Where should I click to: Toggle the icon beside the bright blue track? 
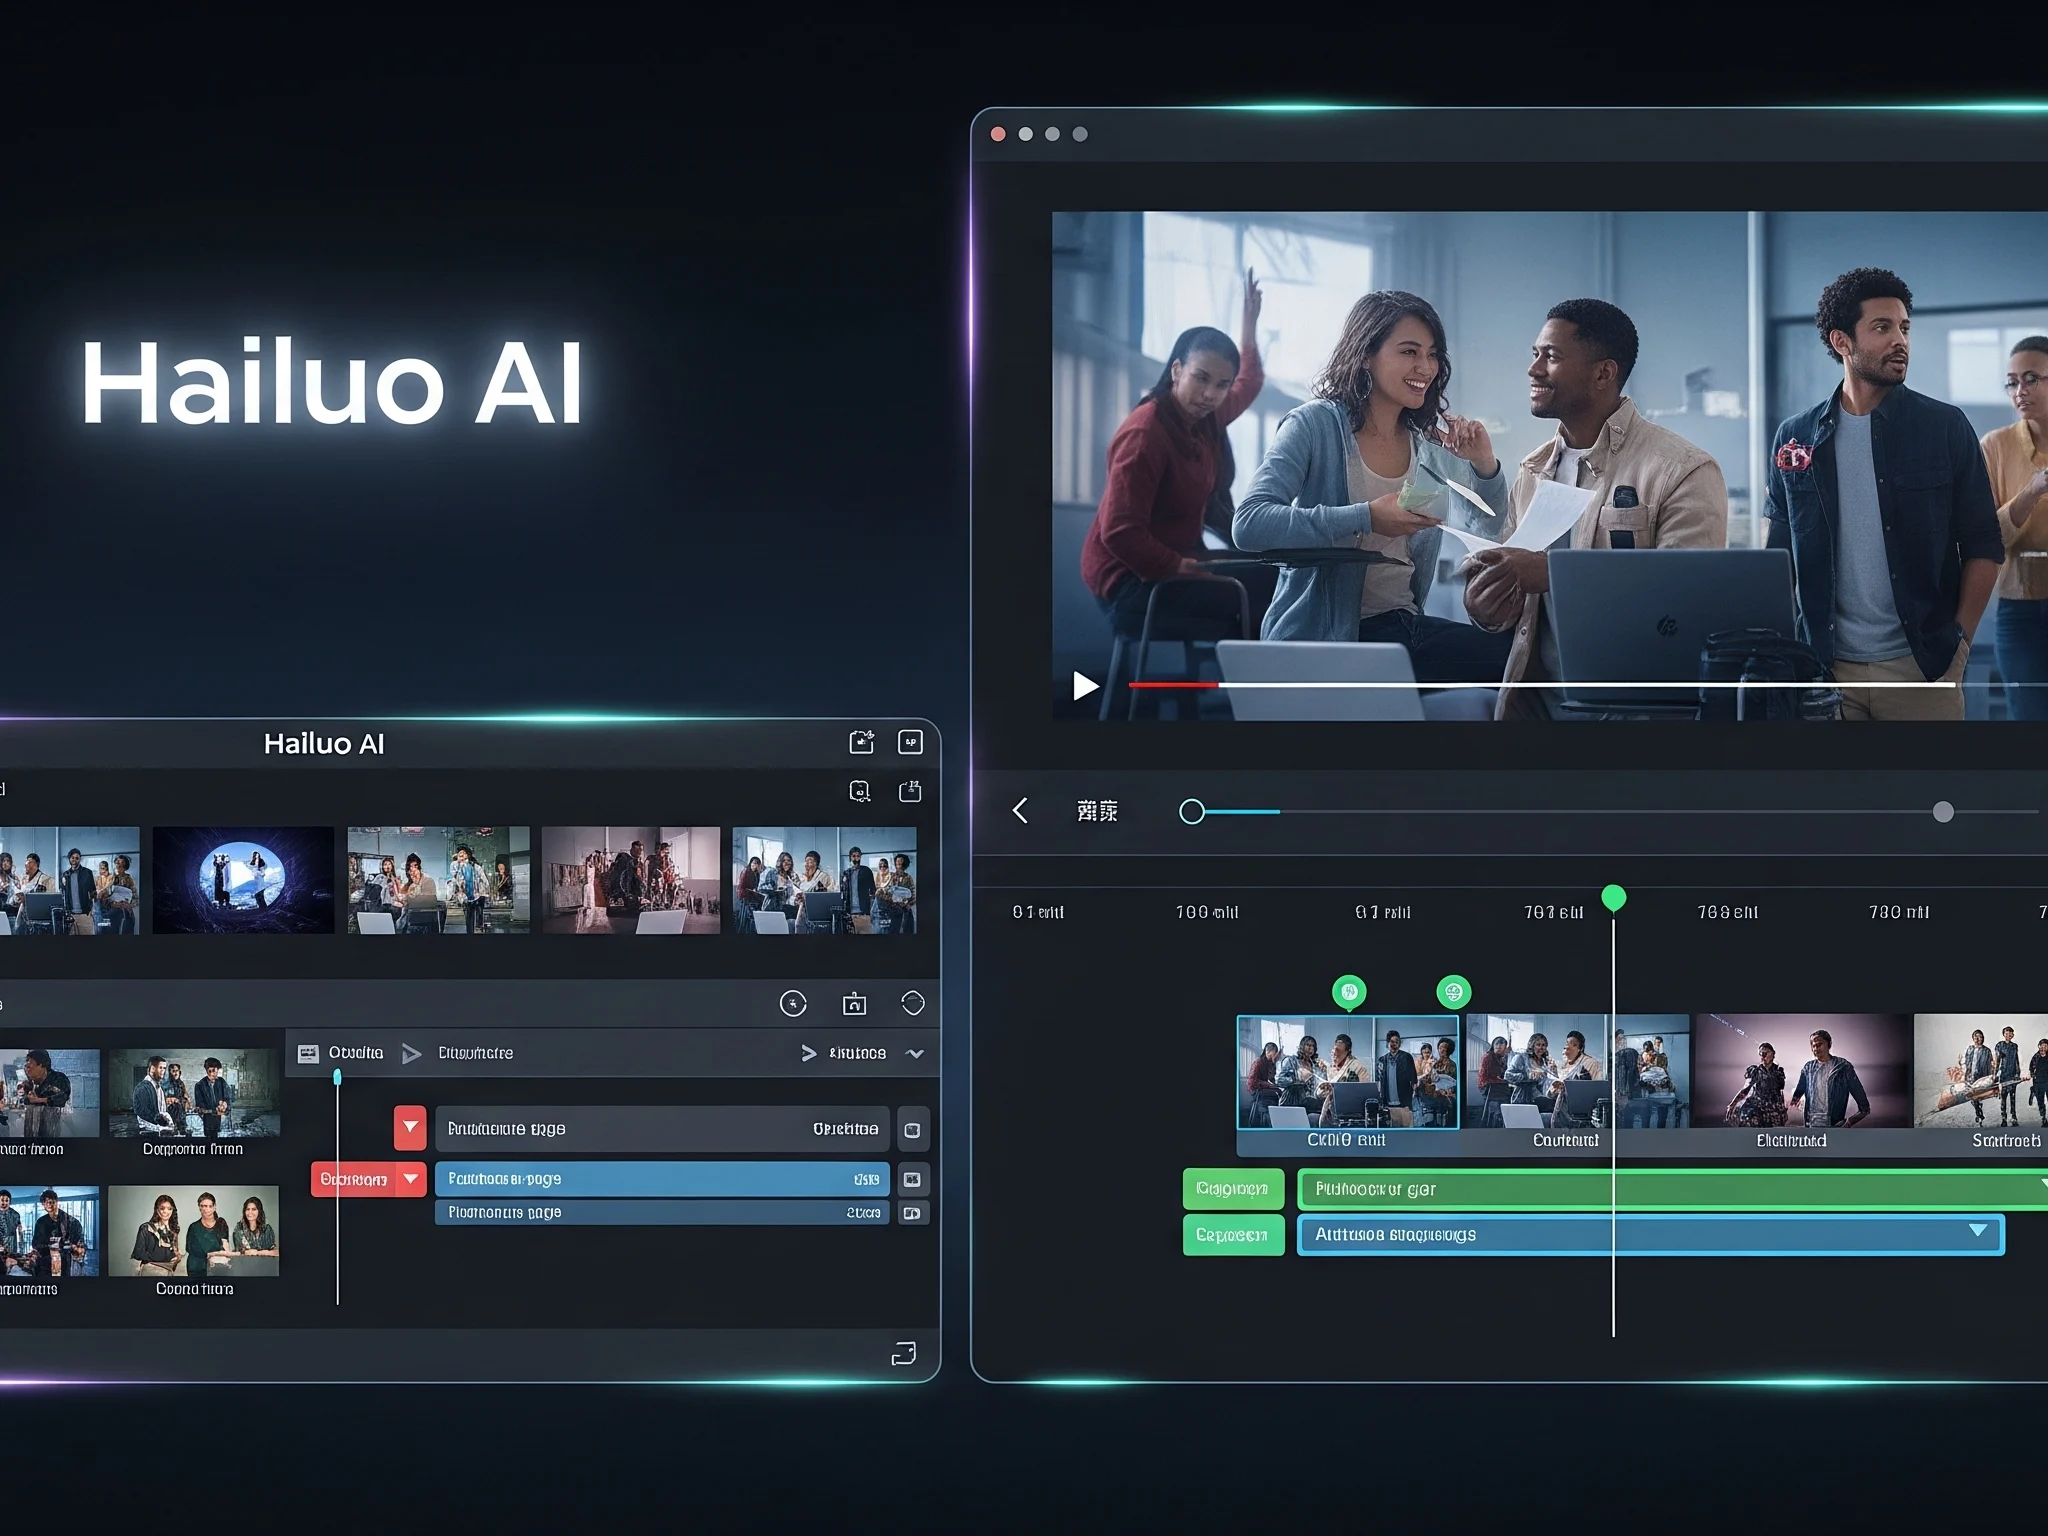pyautogui.click(x=912, y=1180)
